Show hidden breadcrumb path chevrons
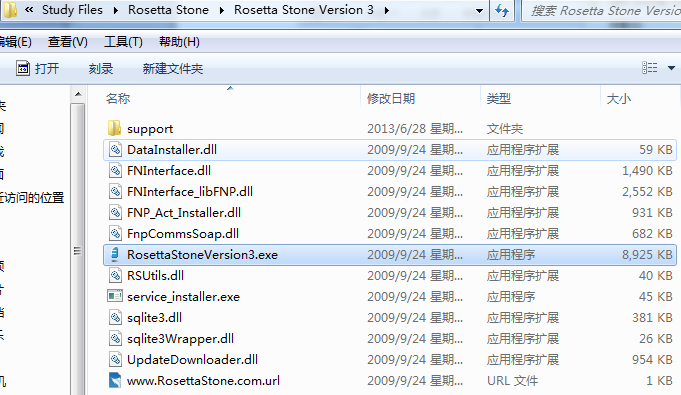 pyautogui.click(x=29, y=10)
